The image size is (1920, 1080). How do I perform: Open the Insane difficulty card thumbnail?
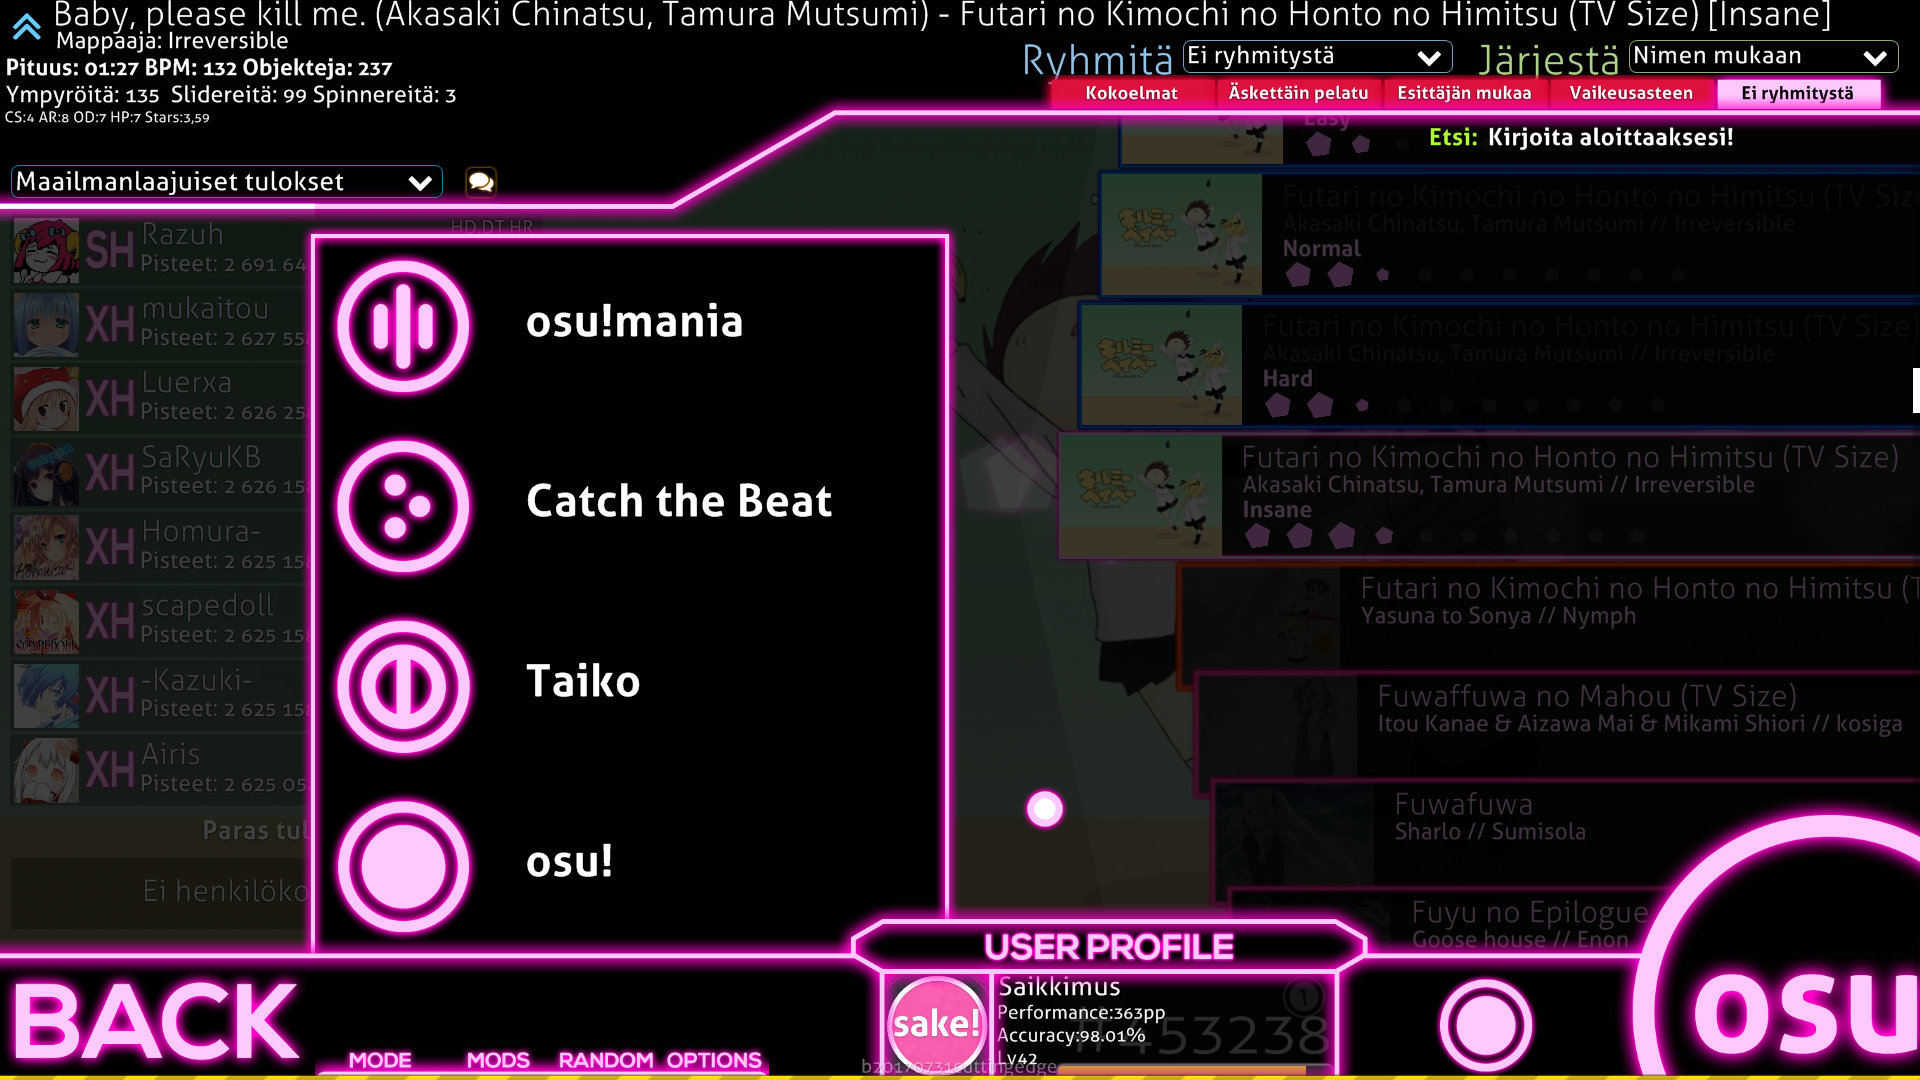click(x=1142, y=495)
